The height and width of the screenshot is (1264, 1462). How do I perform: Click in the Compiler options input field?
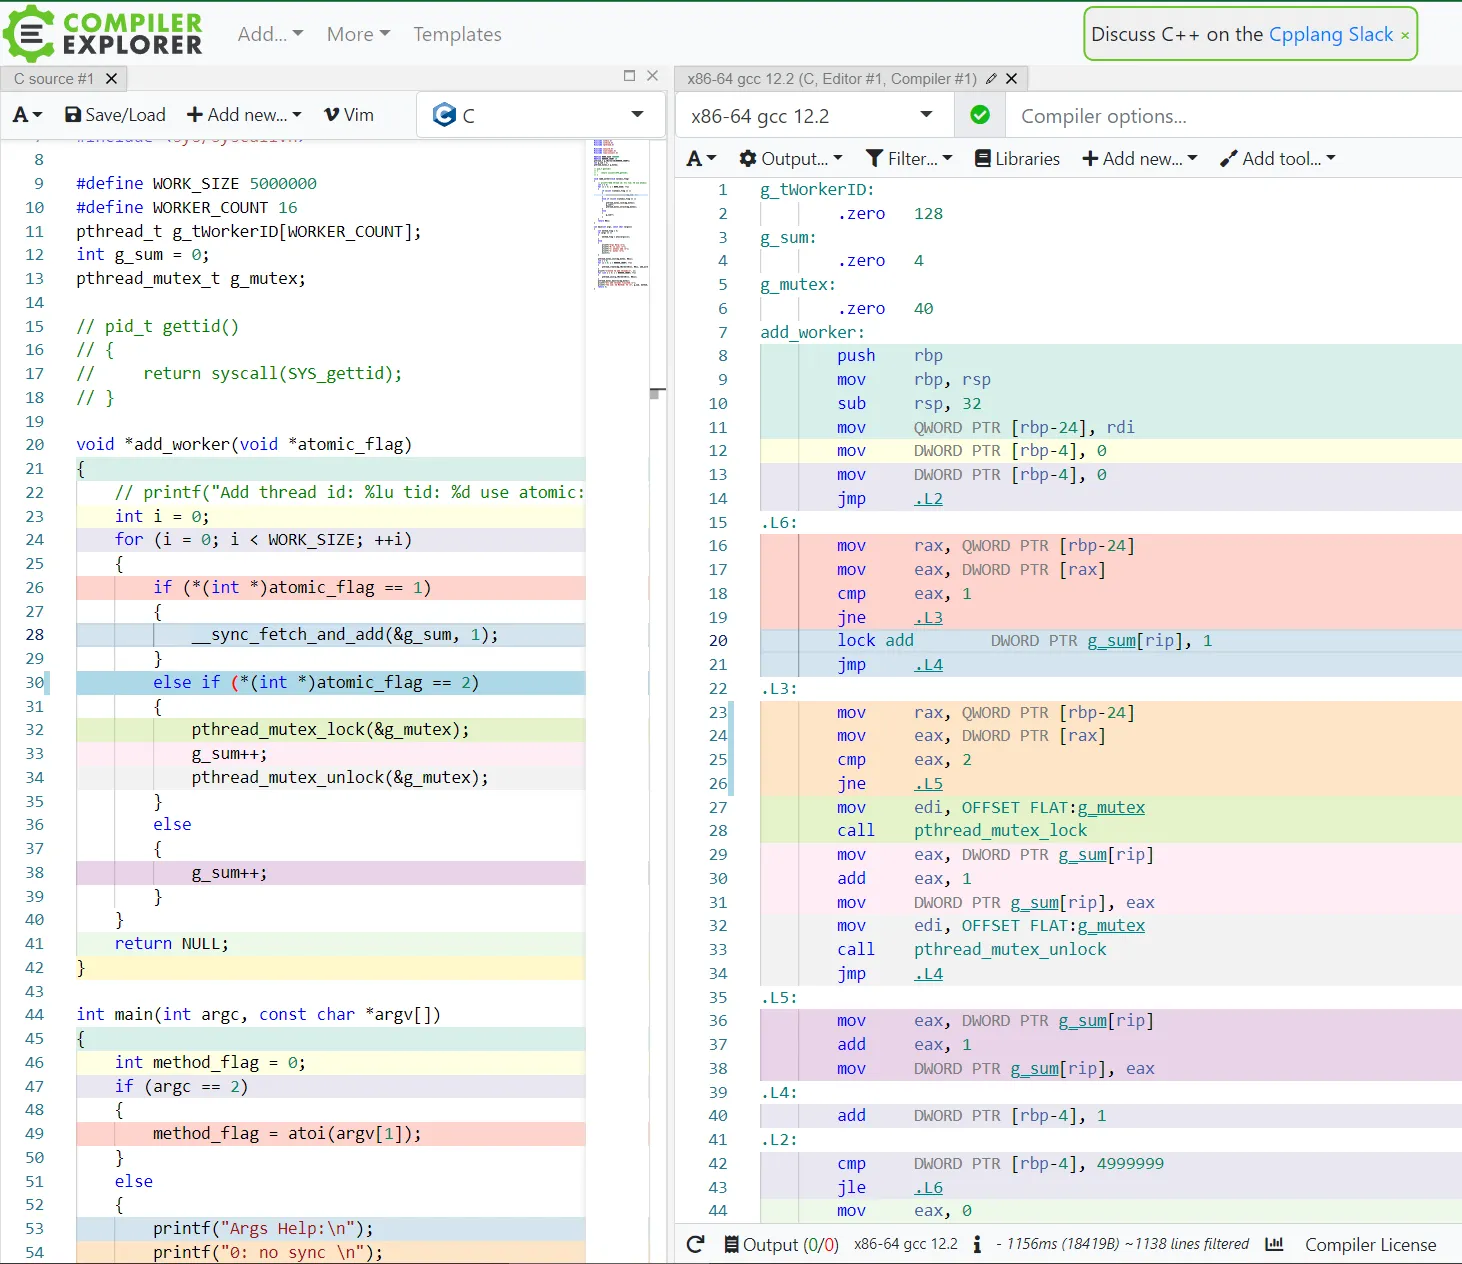click(1234, 116)
